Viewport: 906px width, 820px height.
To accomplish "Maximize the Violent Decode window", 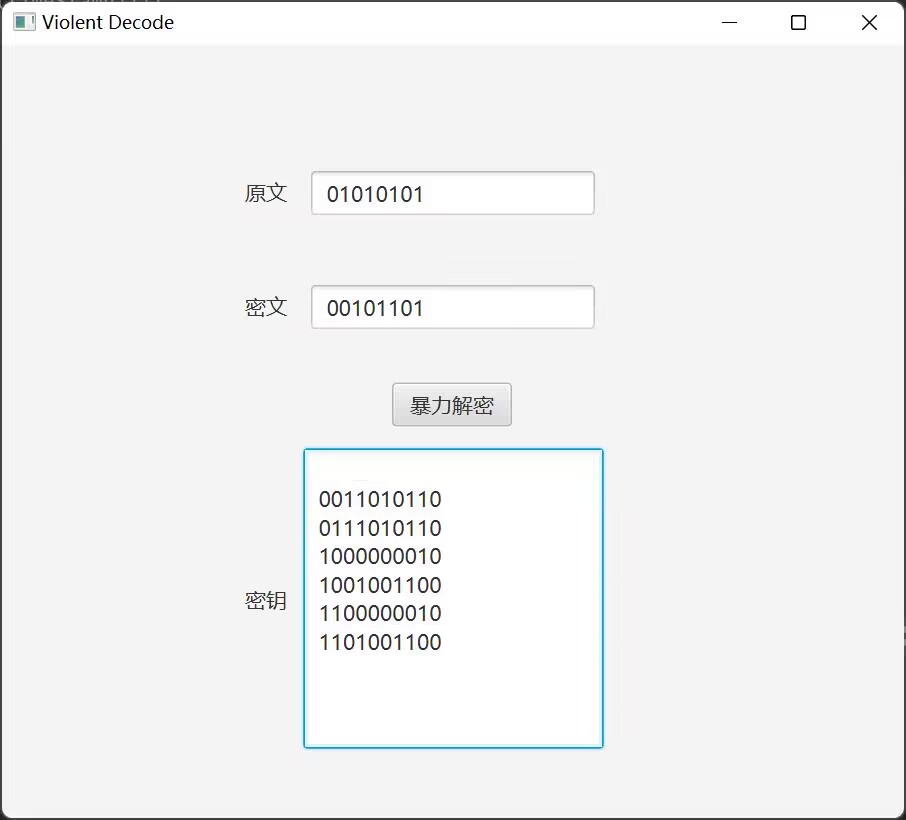I will [798, 23].
